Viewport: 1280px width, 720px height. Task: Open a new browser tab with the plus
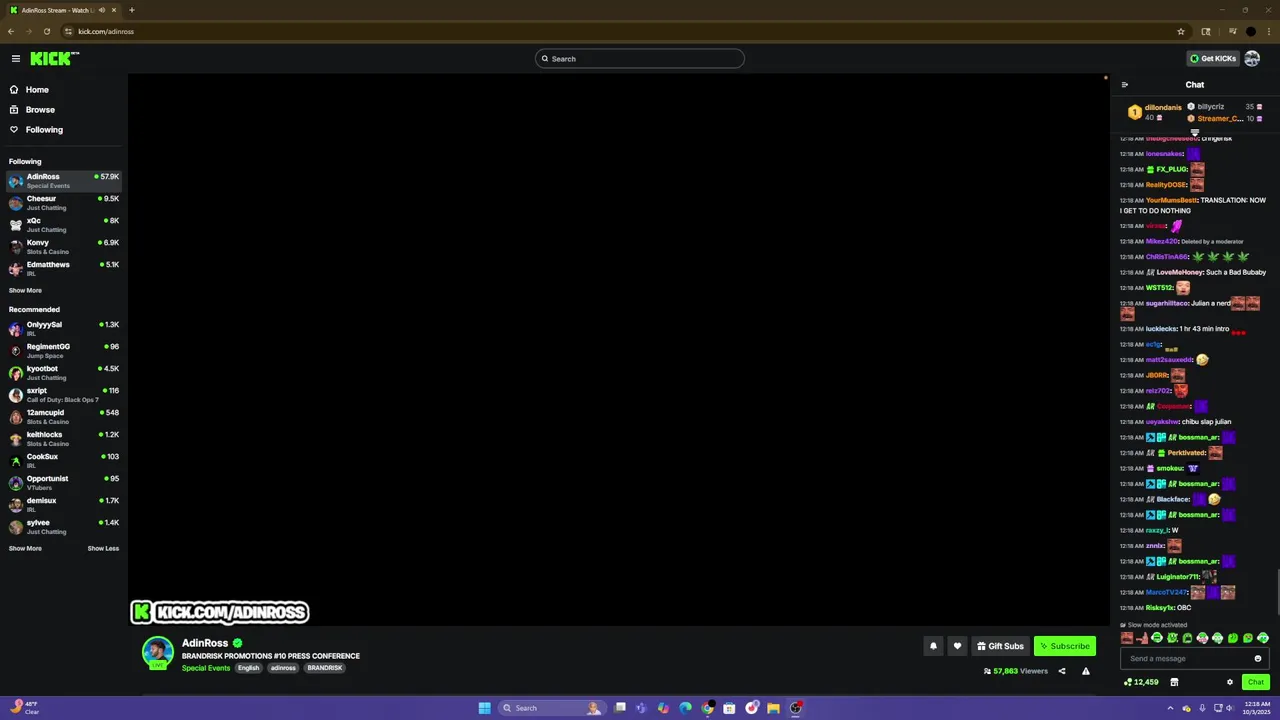tap(132, 10)
